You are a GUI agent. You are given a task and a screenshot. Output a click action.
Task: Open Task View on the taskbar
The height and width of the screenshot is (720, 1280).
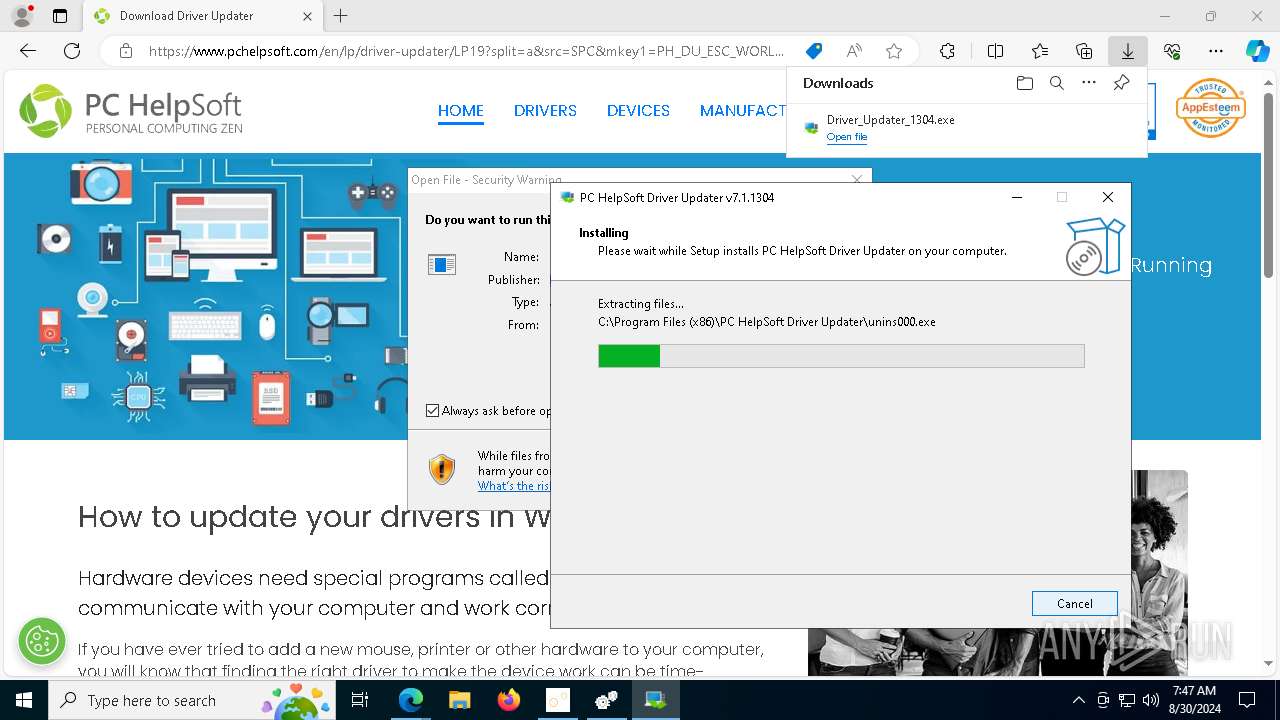(360, 700)
